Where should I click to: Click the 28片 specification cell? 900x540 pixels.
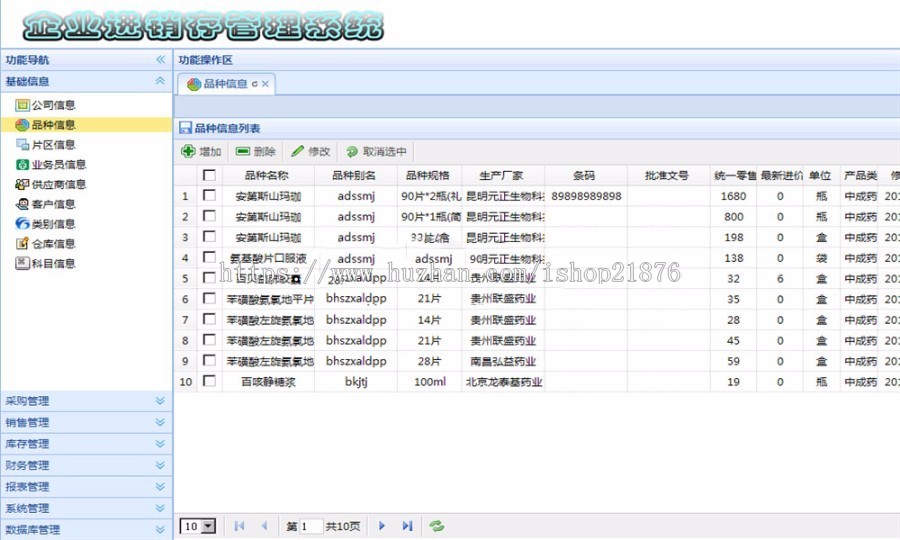pyautogui.click(x=430, y=361)
